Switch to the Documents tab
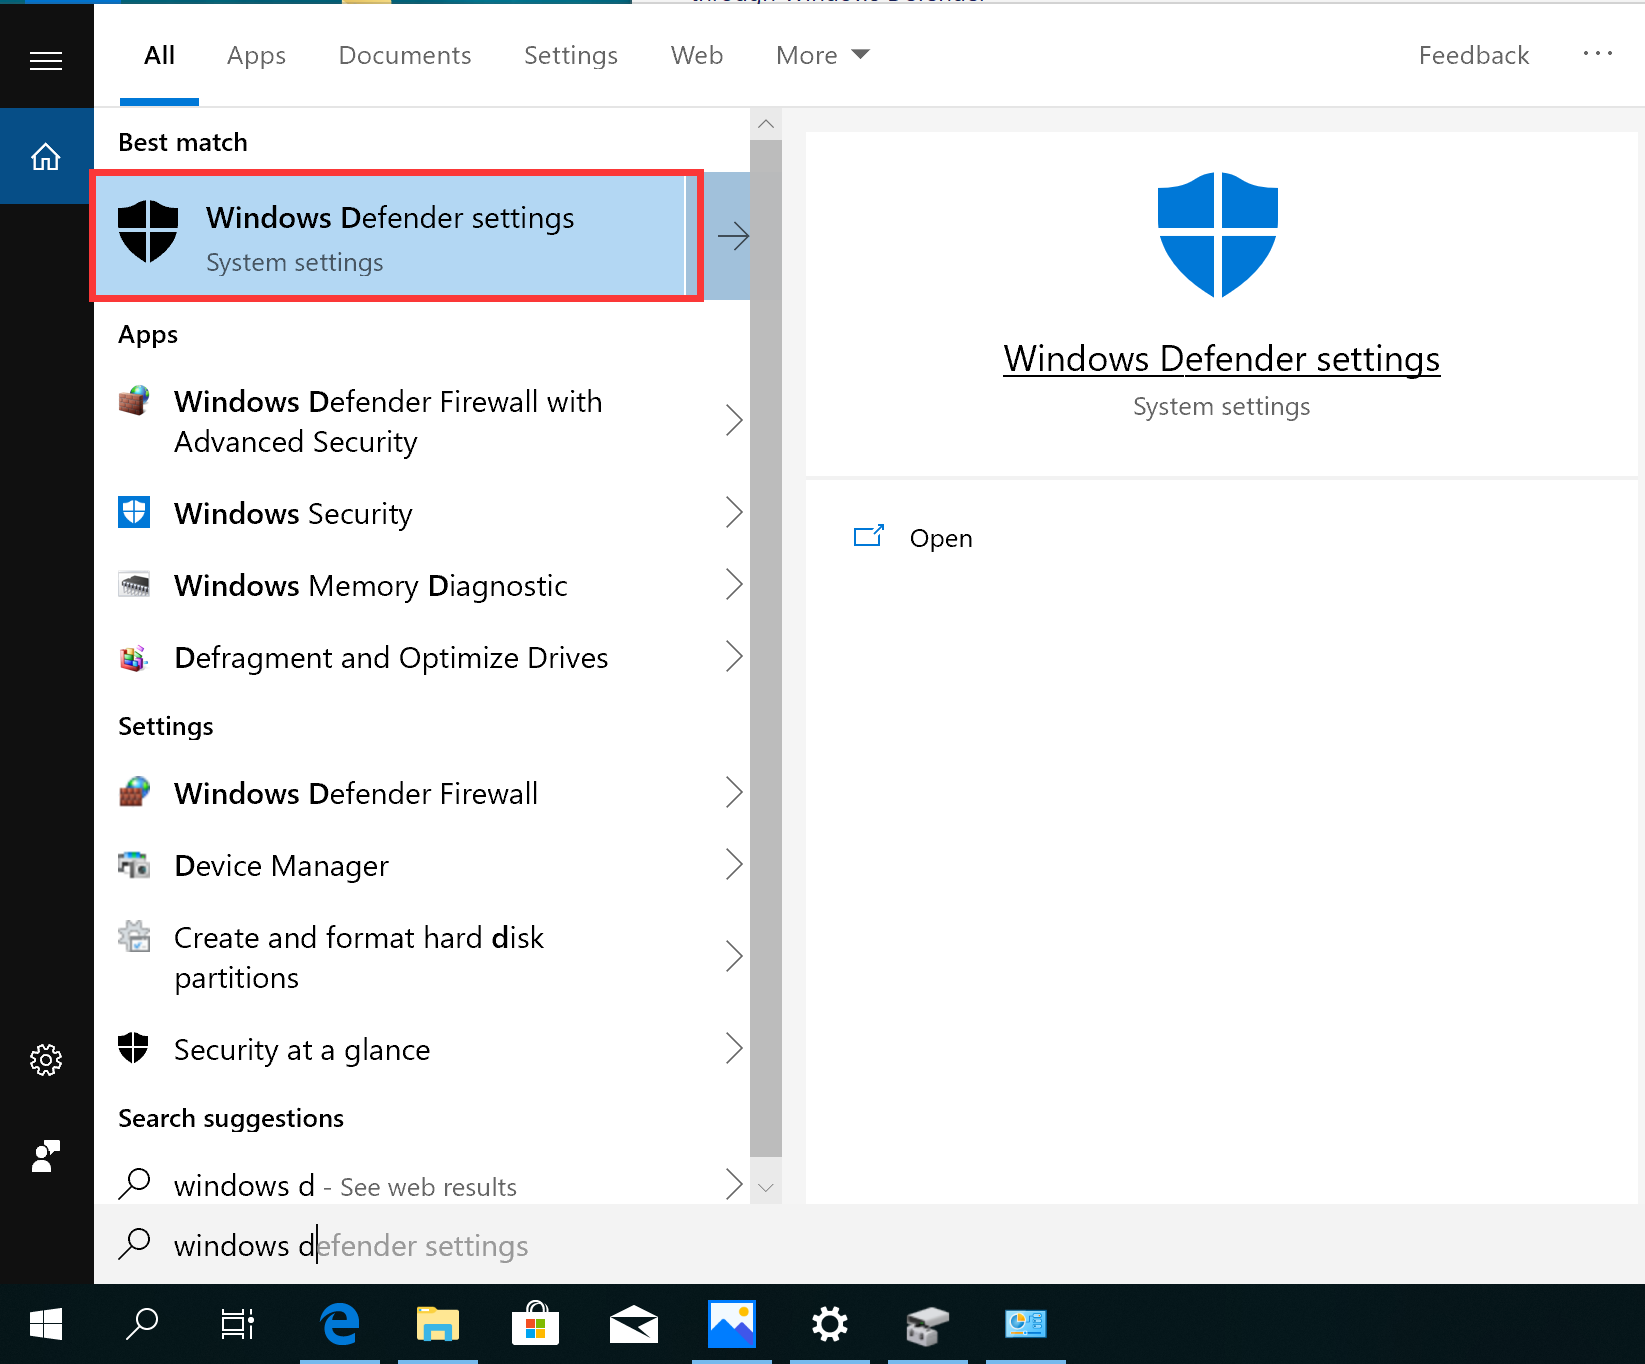This screenshot has height=1364, width=1645. (x=404, y=55)
